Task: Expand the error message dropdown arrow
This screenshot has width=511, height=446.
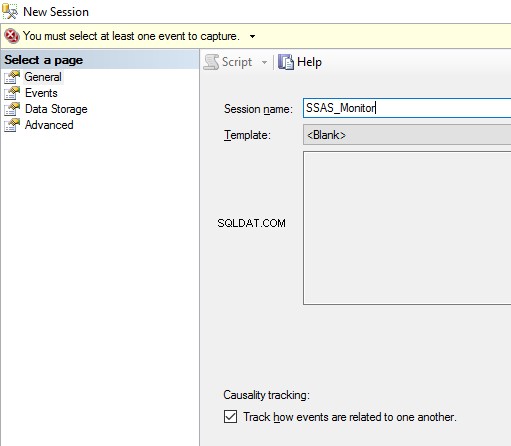Action: 253,36
